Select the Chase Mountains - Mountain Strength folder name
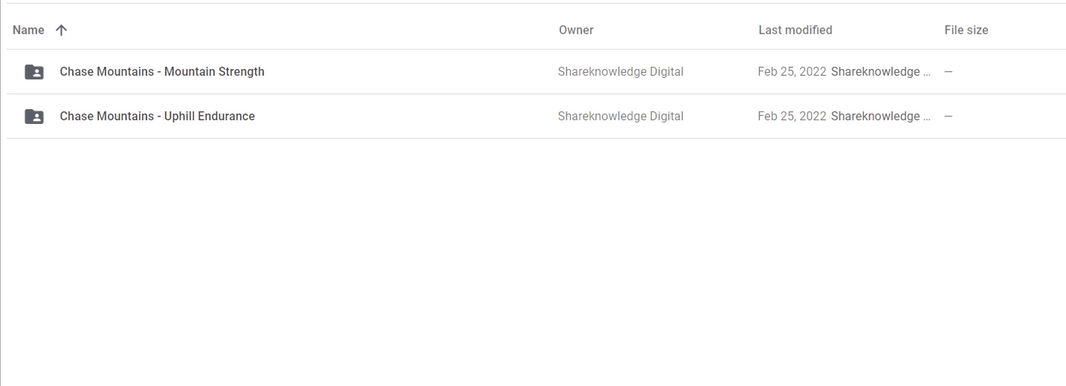The height and width of the screenshot is (386, 1066). pos(162,71)
